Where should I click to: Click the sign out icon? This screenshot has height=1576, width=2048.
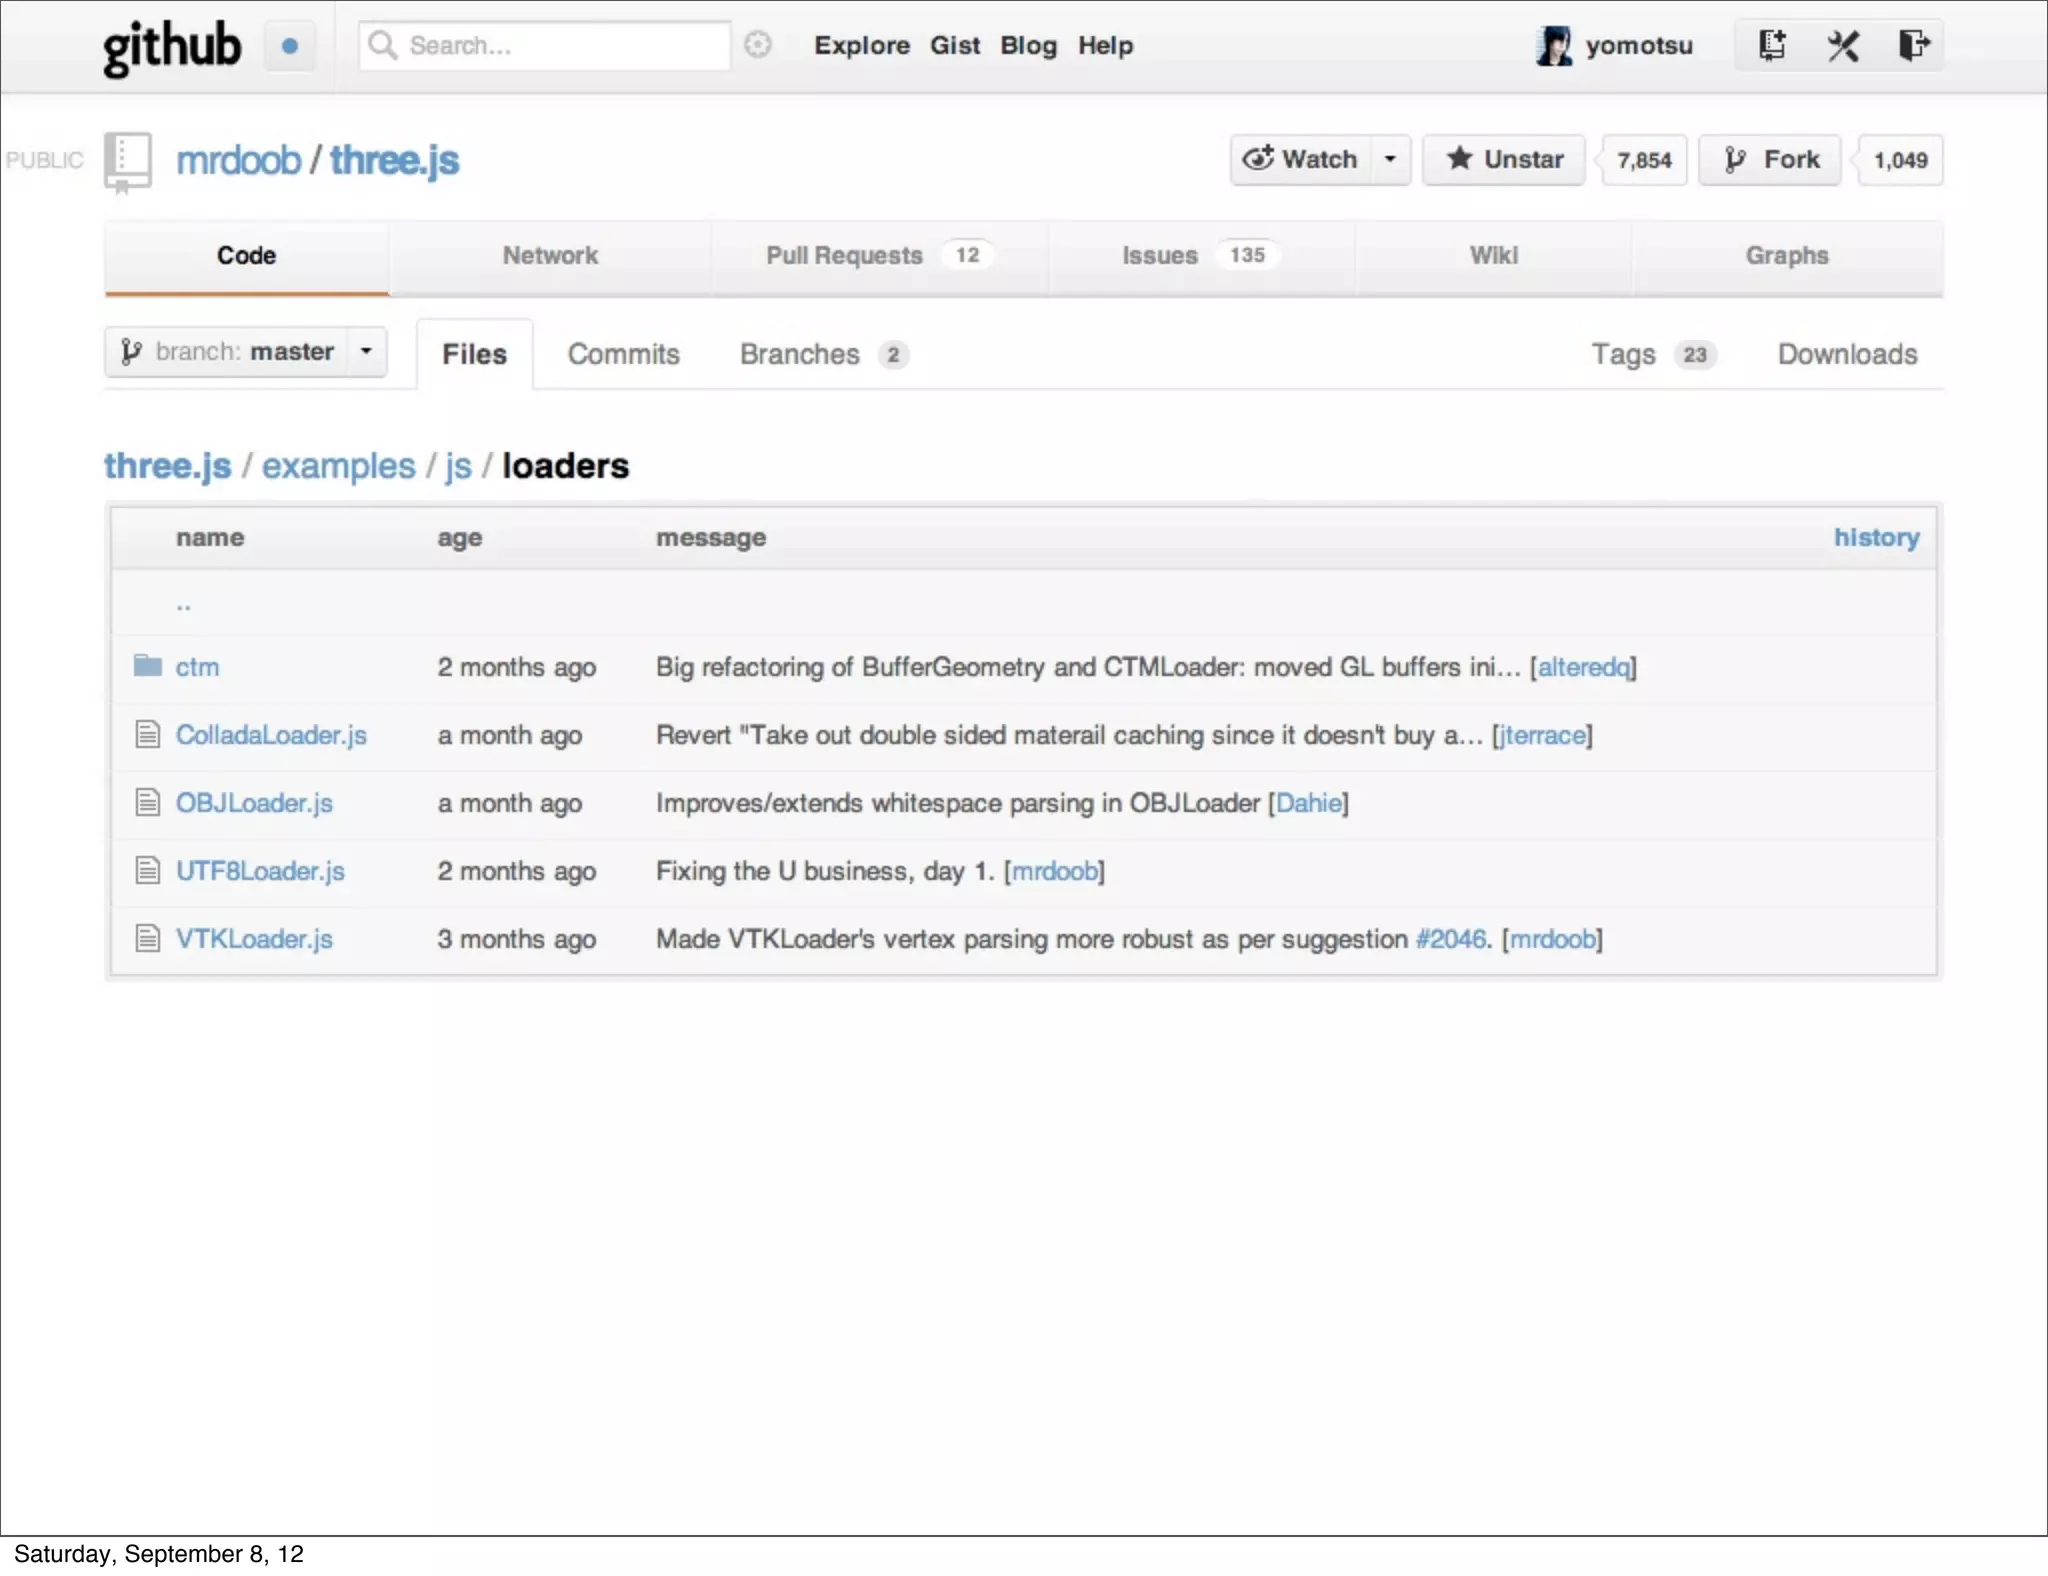point(1913,45)
